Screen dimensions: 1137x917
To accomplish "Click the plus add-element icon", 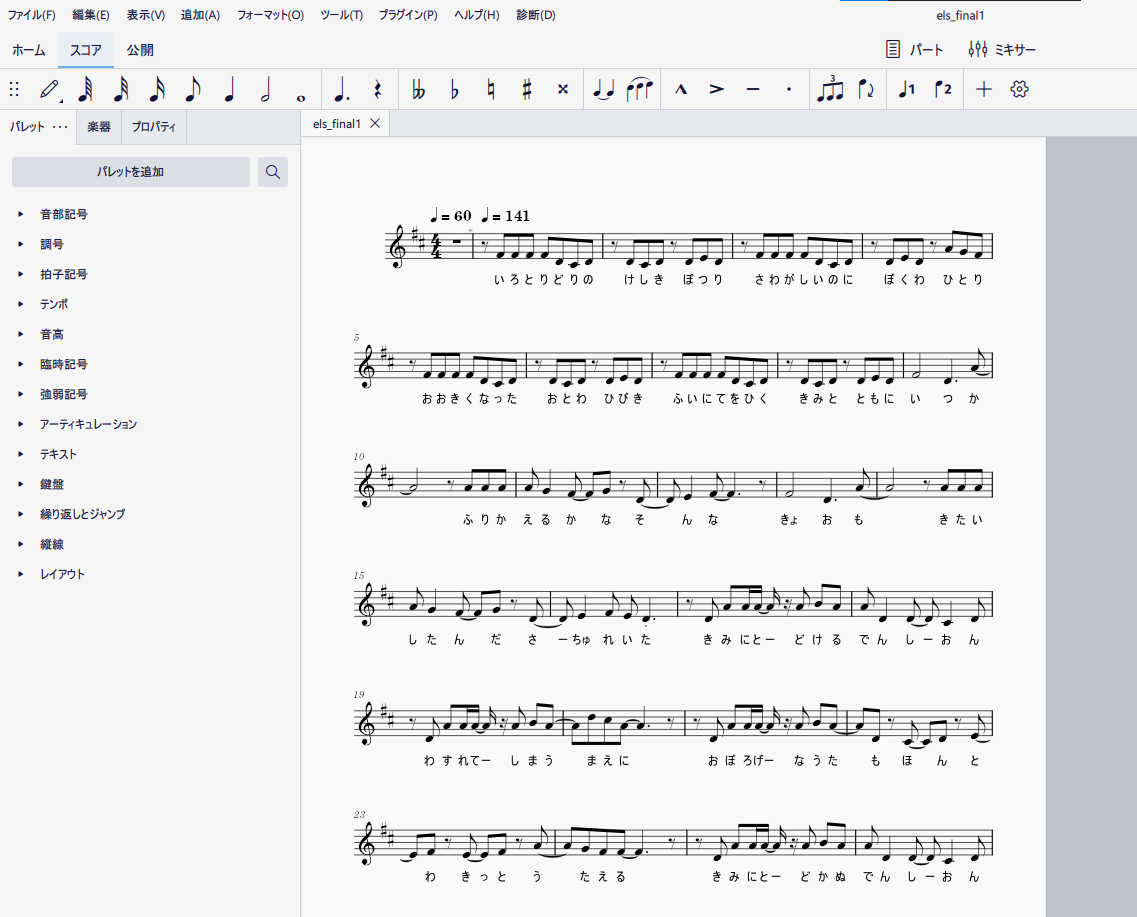I will coord(983,90).
